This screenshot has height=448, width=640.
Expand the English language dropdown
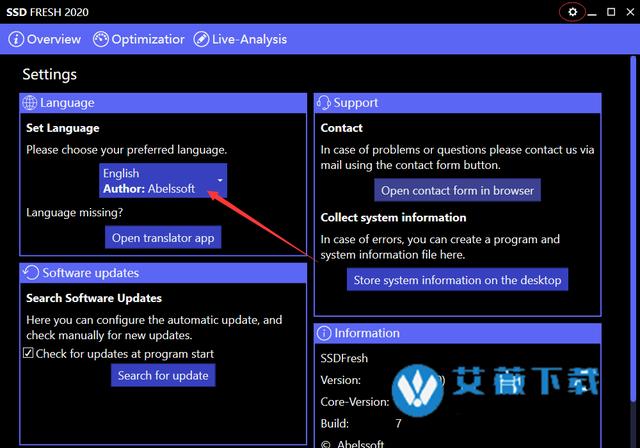click(163, 181)
